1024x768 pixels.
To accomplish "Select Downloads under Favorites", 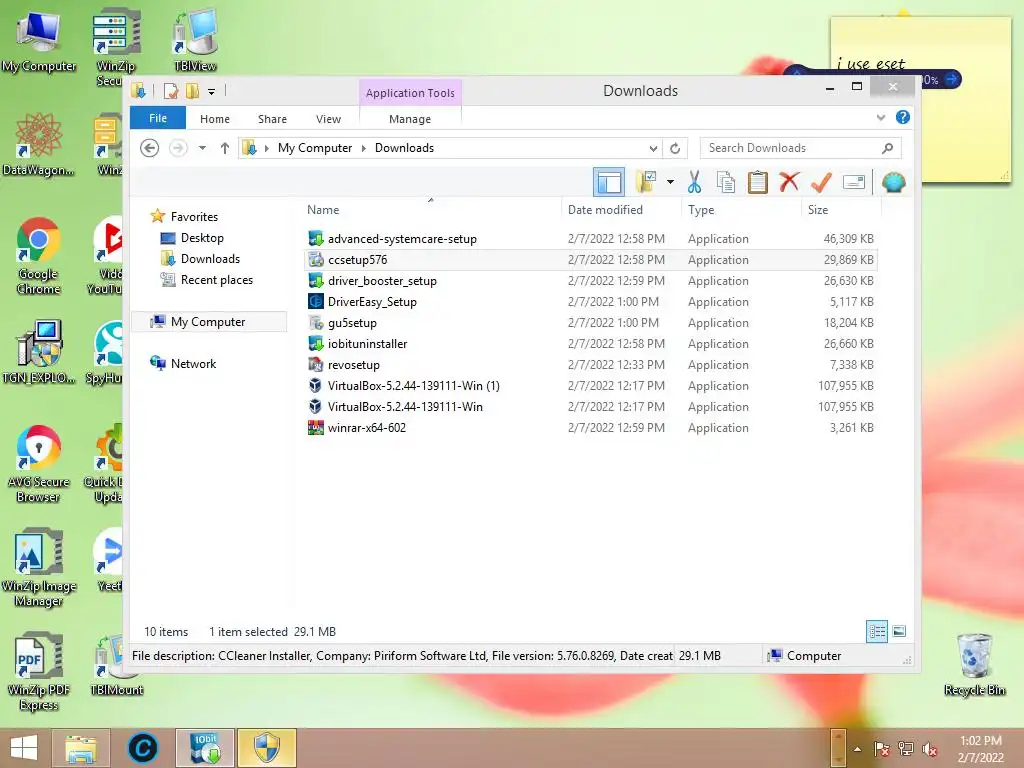I will pos(210,259).
